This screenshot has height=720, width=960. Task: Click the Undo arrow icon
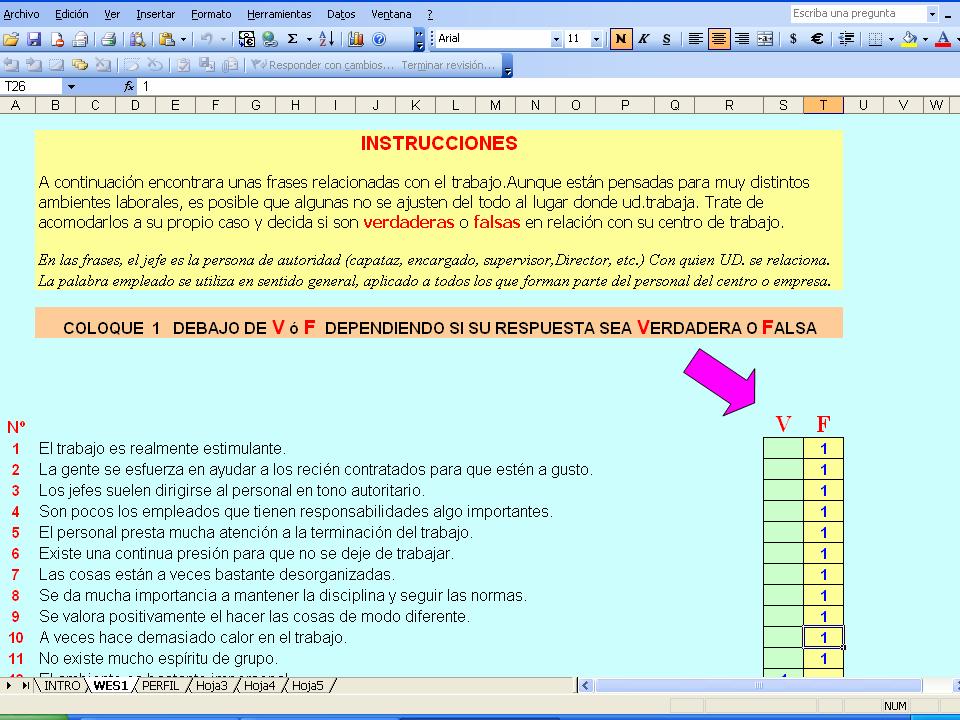tap(206, 39)
